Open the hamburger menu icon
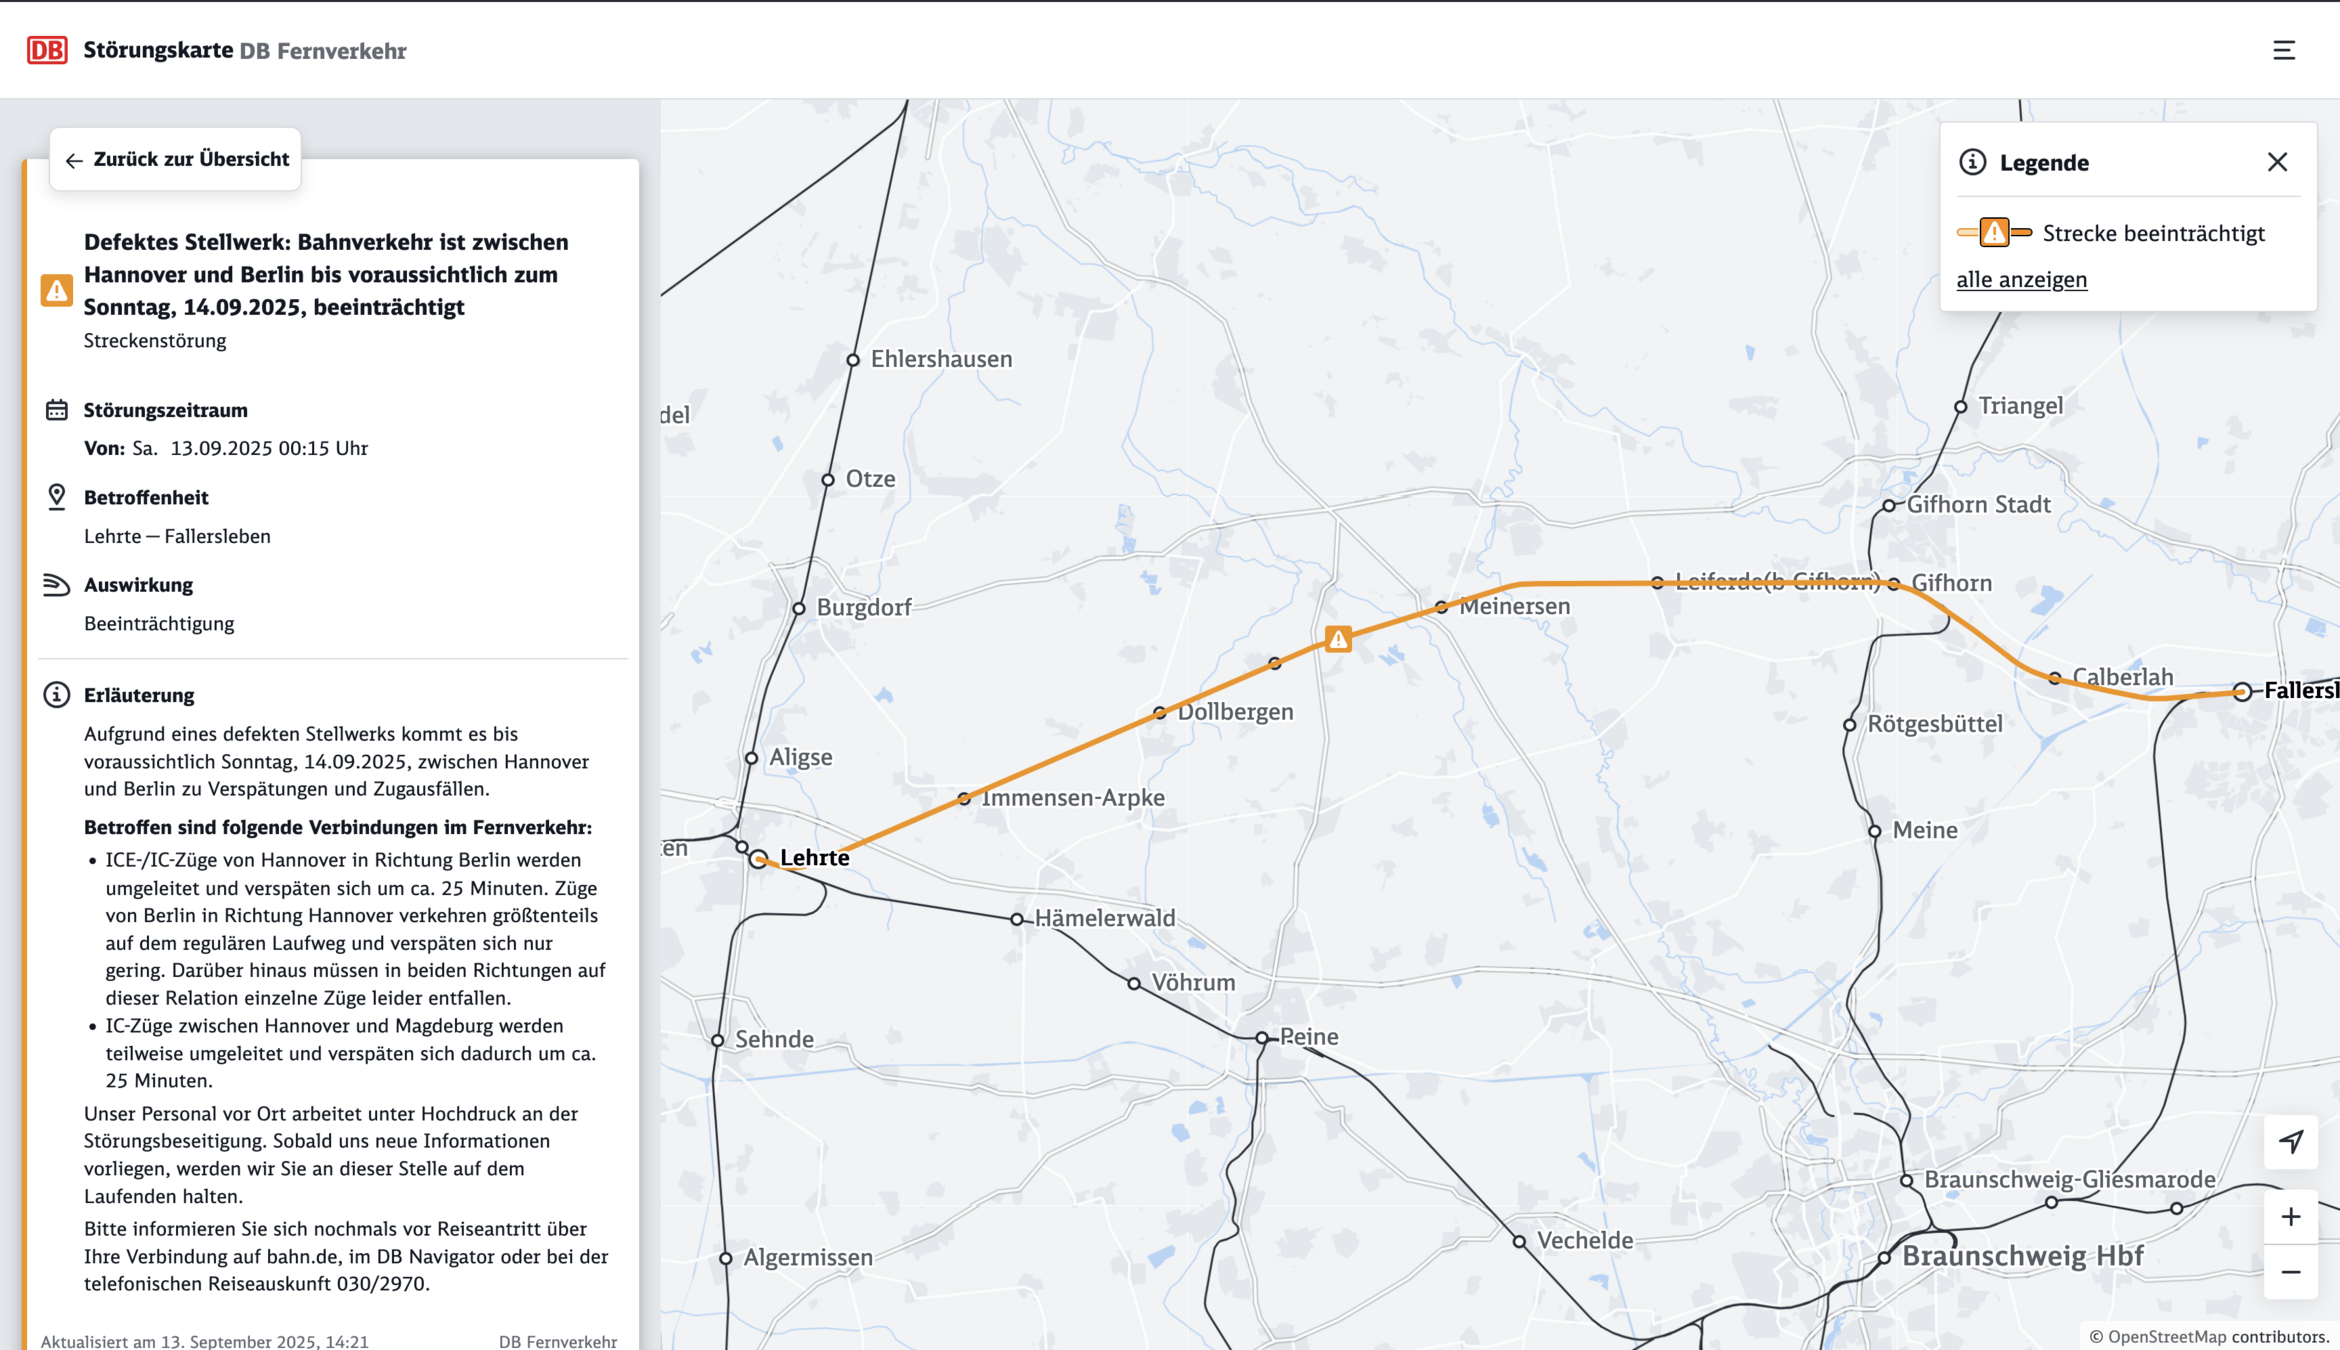2340x1350 pixels. (2283, 50)
